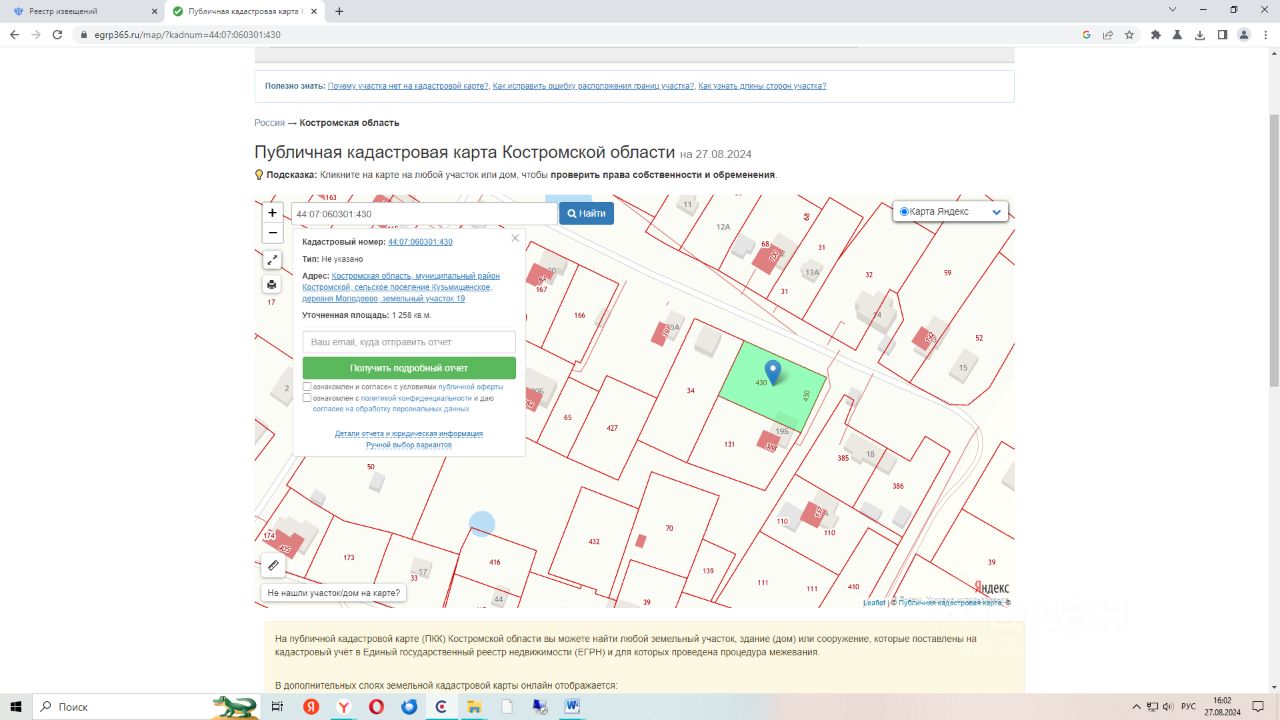Go back in browser history
The height and width of the screenshot is (720, 1280).
click(14, 34)
